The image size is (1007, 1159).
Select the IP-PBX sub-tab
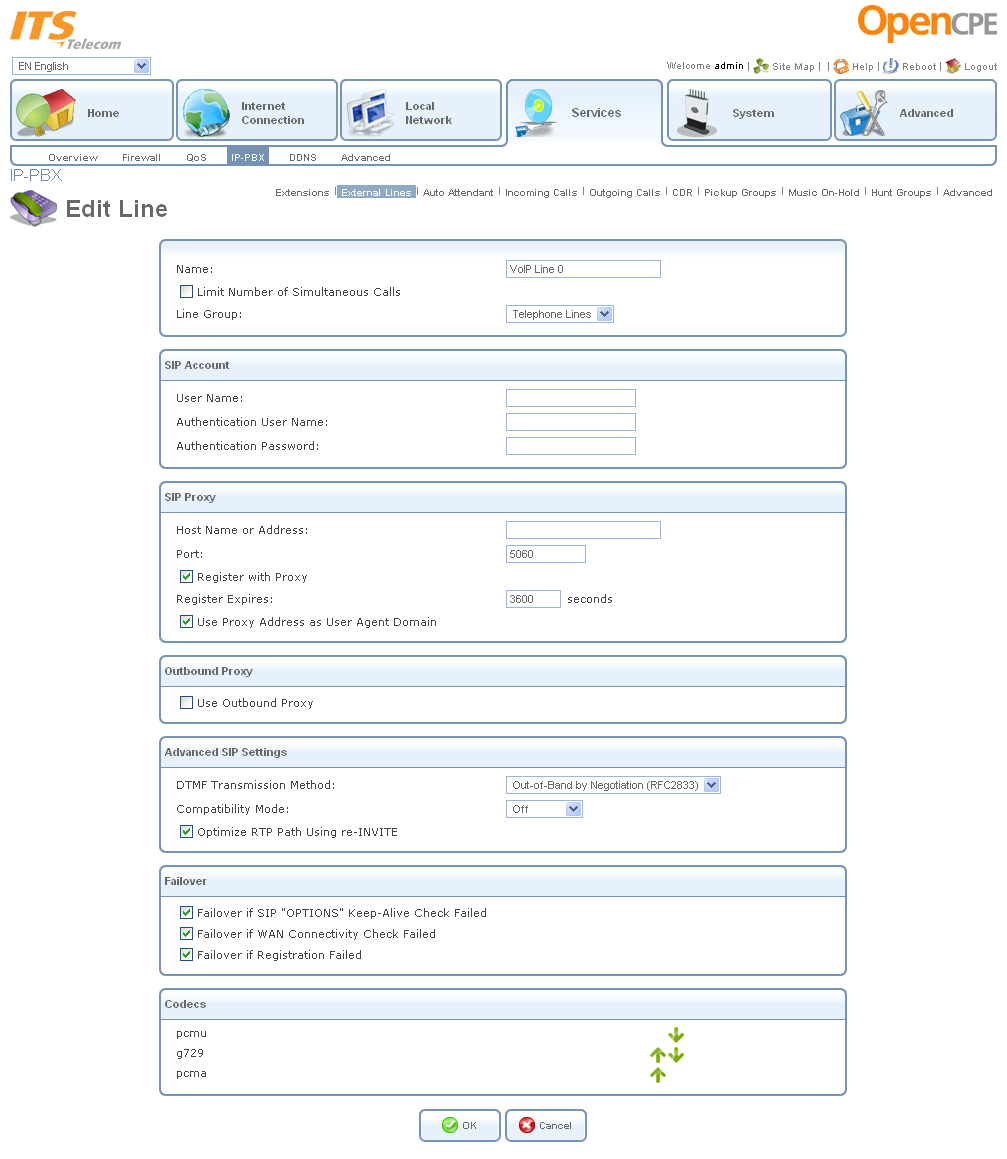[248, 157]
